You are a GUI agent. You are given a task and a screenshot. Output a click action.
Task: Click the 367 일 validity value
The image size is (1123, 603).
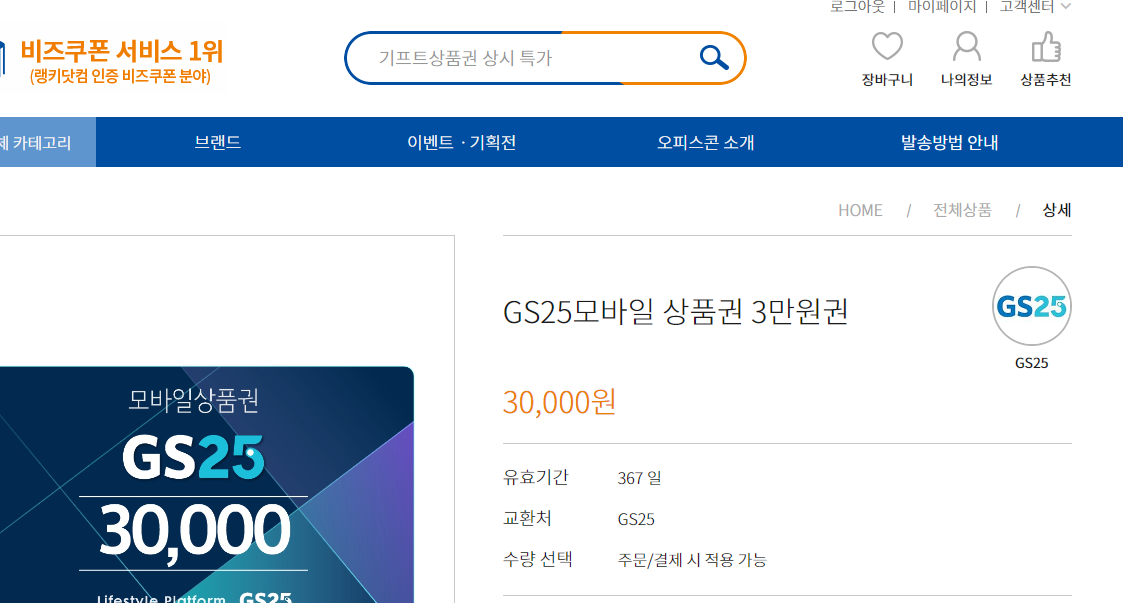(x=640, y=478)
